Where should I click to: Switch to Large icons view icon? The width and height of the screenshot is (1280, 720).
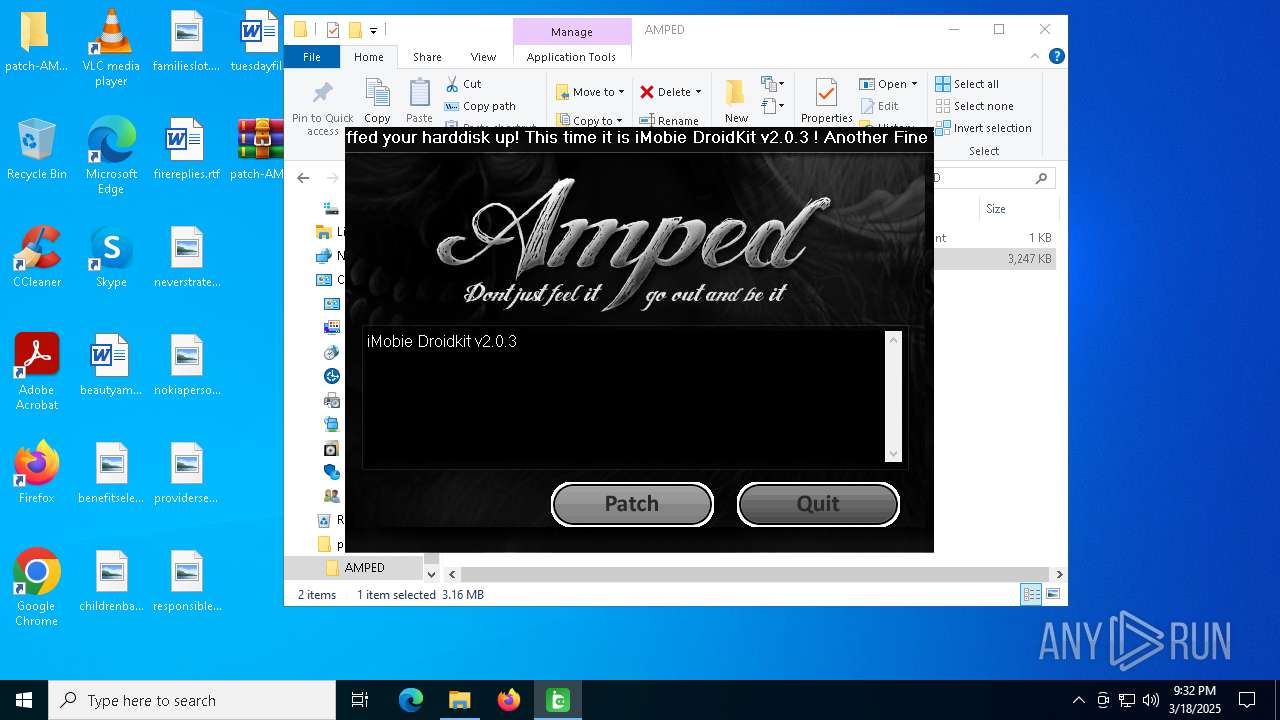coord(1052,595)
